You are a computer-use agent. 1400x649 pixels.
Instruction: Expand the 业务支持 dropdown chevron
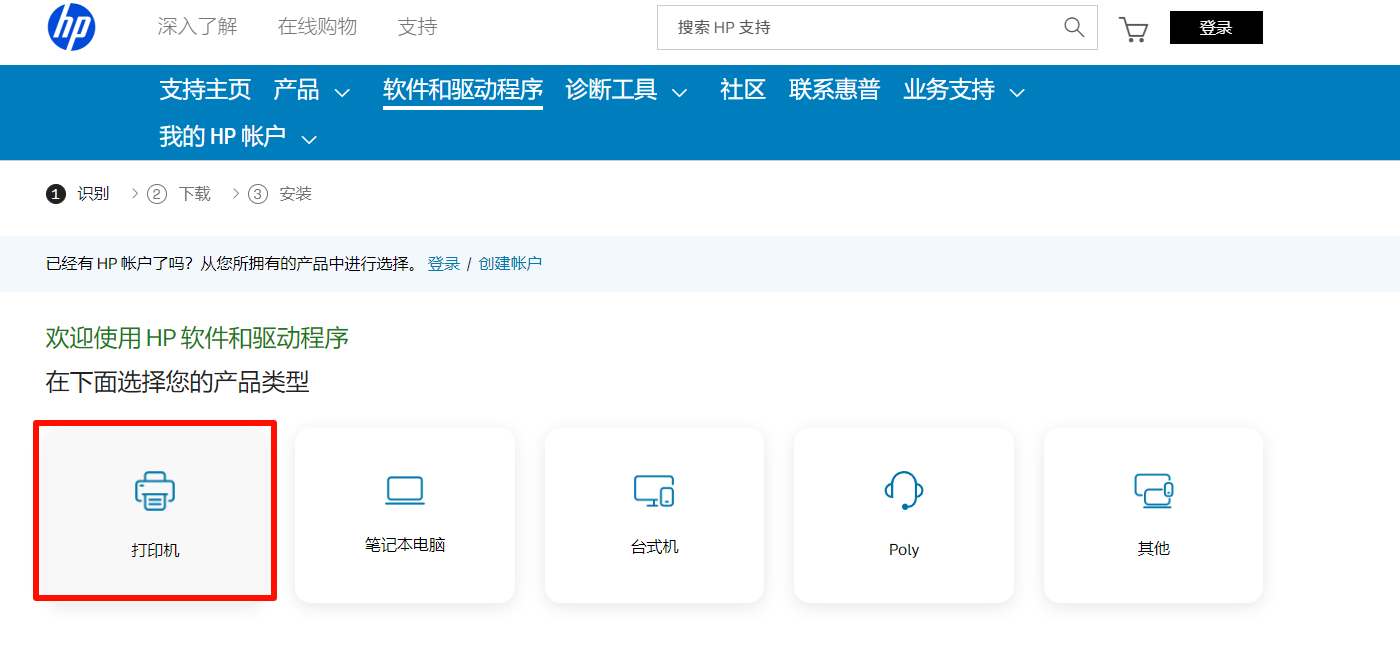coord(1017,93)
